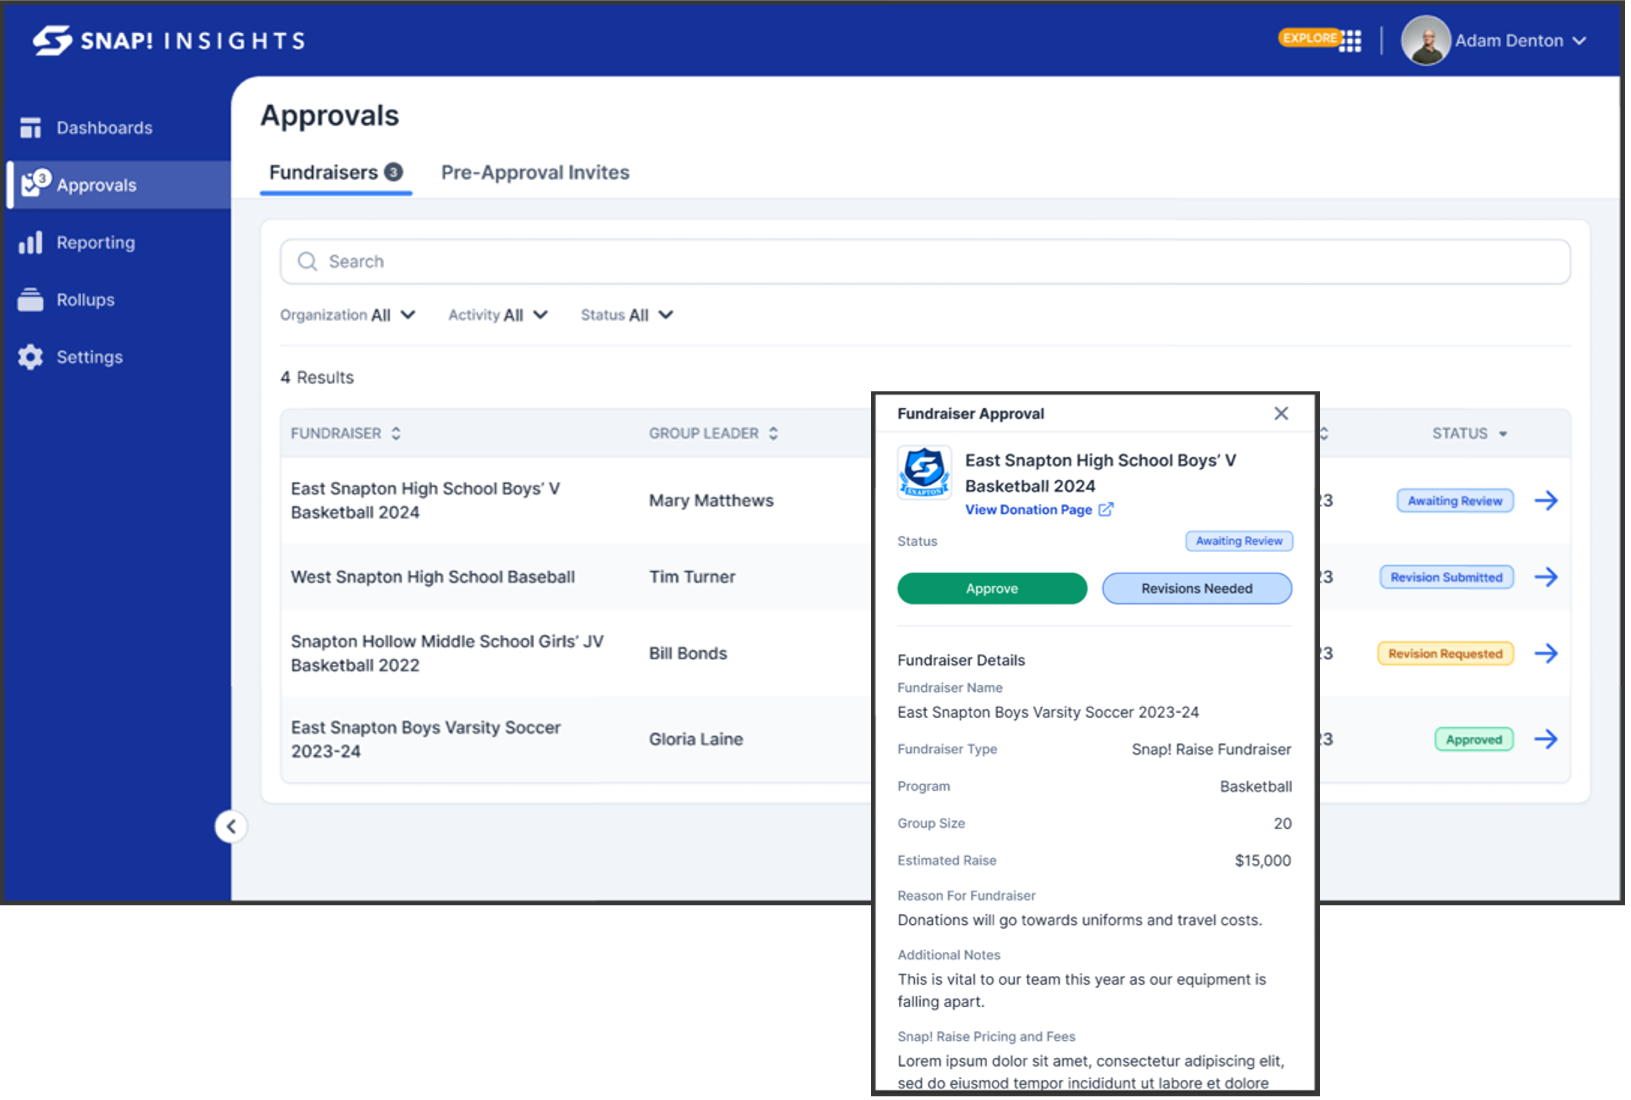The image size is (1631, 1100).
Task: Click the Explore apps grid icon
Action: tap(1352, 39)
